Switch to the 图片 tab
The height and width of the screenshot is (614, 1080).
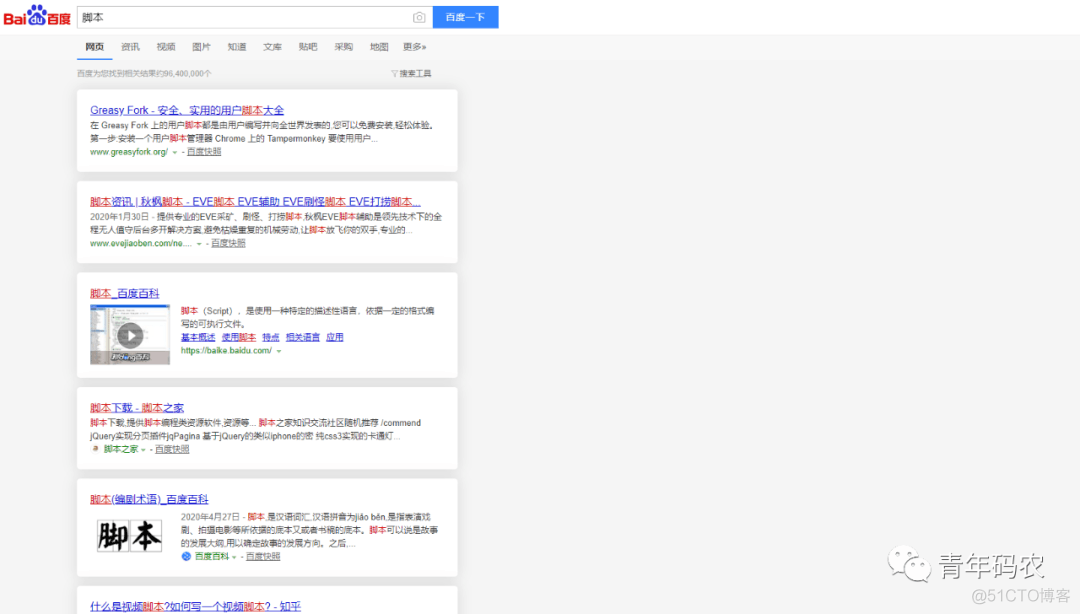pos(201,47)
